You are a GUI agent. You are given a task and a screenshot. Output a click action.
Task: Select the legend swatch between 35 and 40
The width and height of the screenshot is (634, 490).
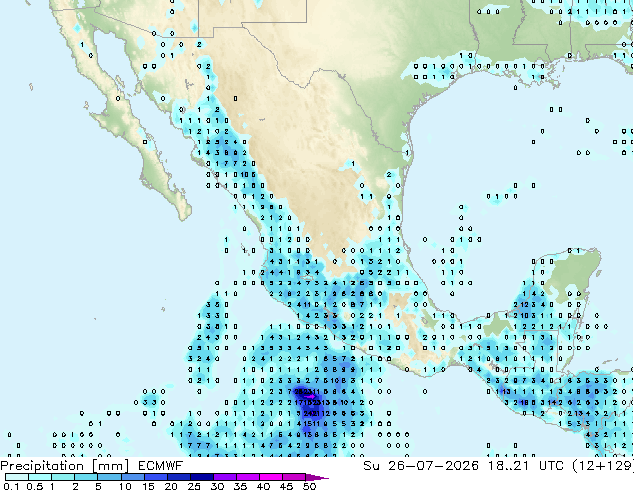click(x=248, y=477)
